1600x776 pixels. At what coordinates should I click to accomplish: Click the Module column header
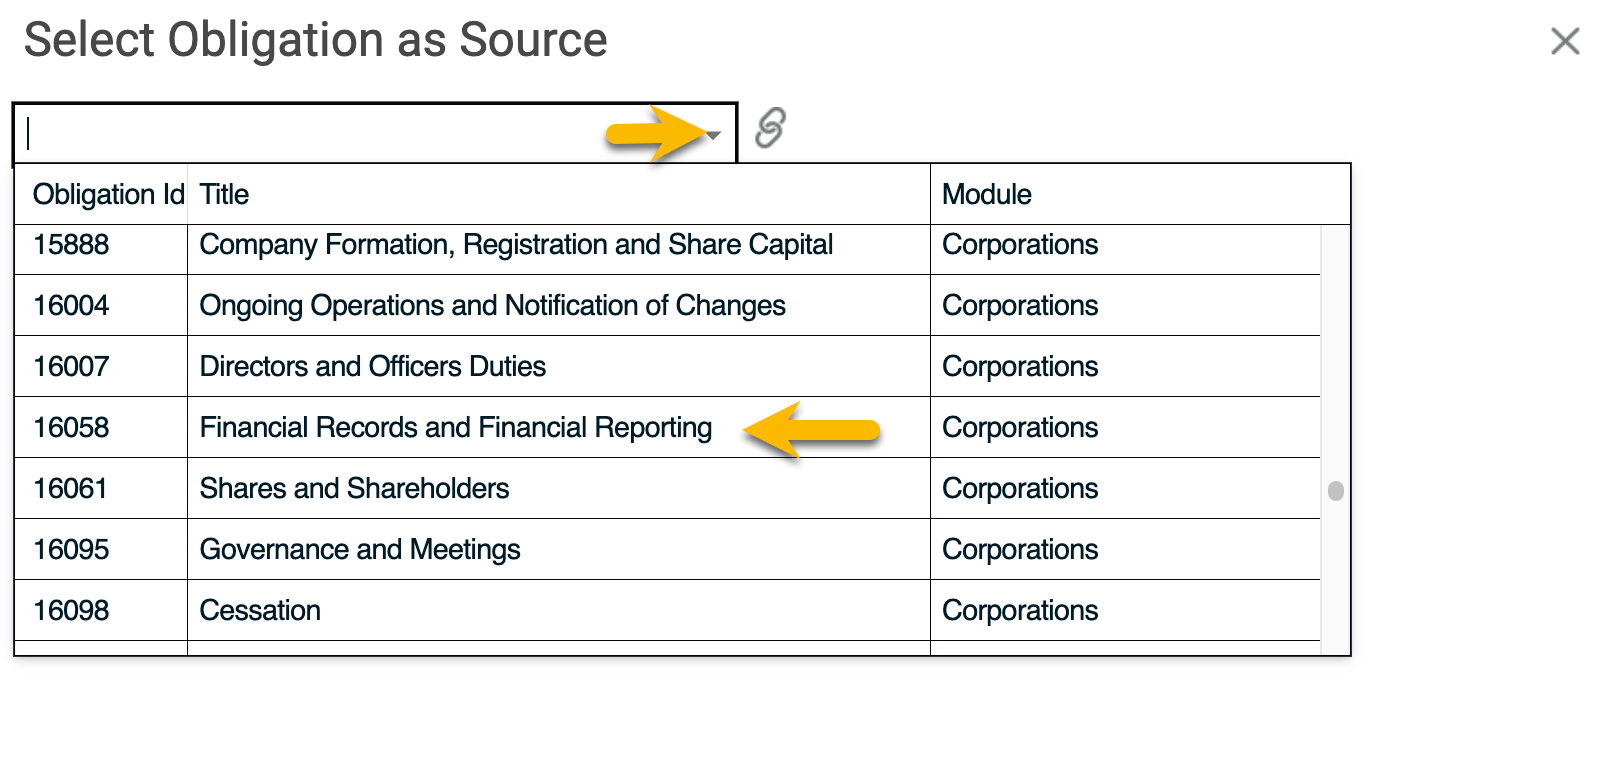click(987, 194)
